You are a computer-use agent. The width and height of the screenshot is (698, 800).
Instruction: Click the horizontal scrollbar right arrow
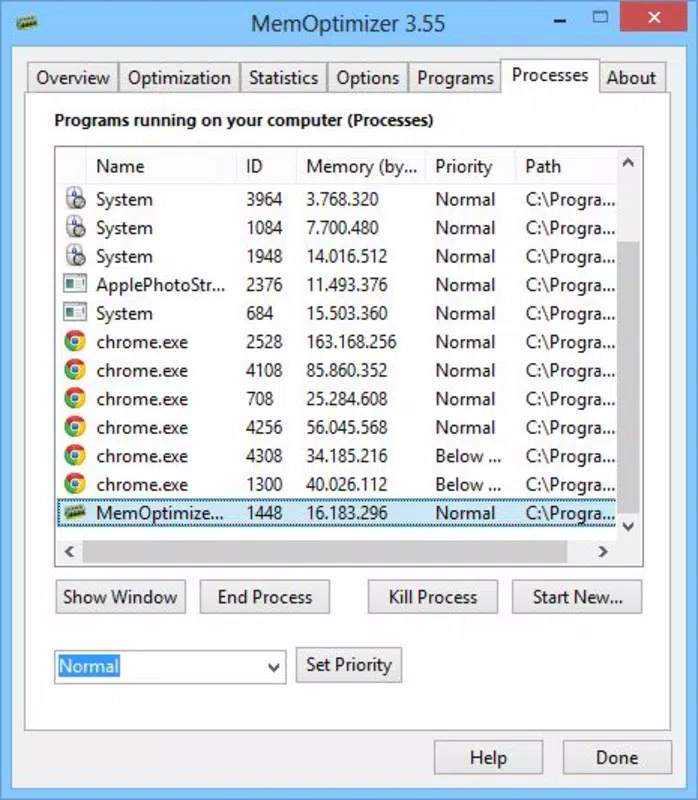pyautogui.click(x=603, y=552)
